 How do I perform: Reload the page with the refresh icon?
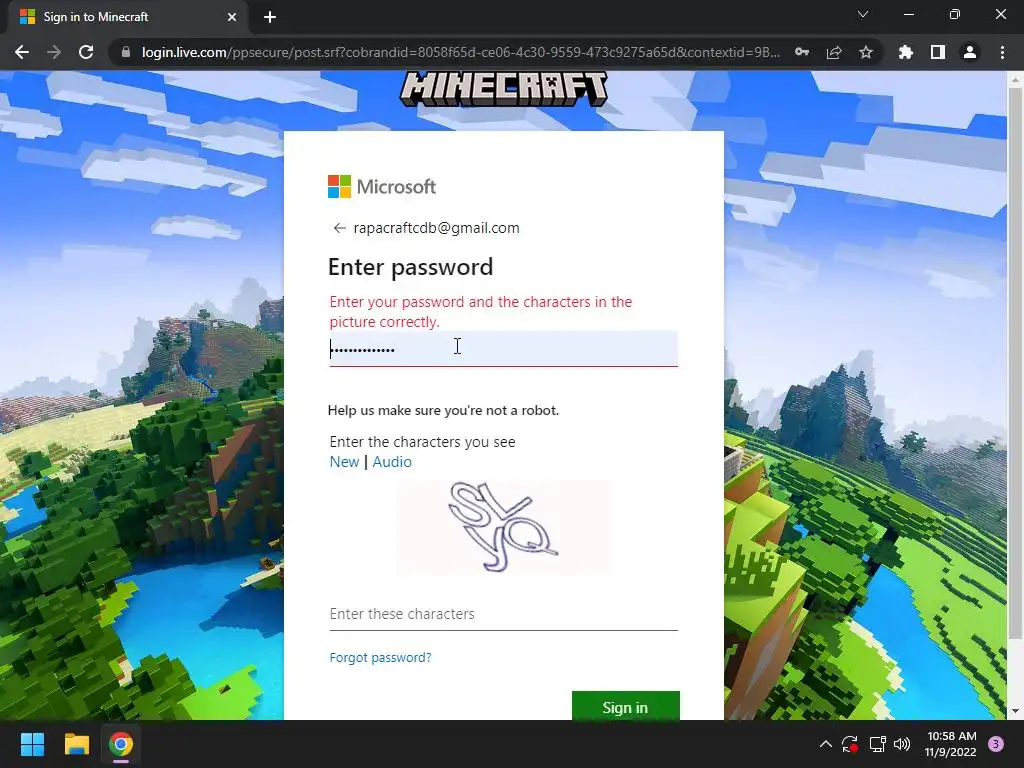coord(86,52)
